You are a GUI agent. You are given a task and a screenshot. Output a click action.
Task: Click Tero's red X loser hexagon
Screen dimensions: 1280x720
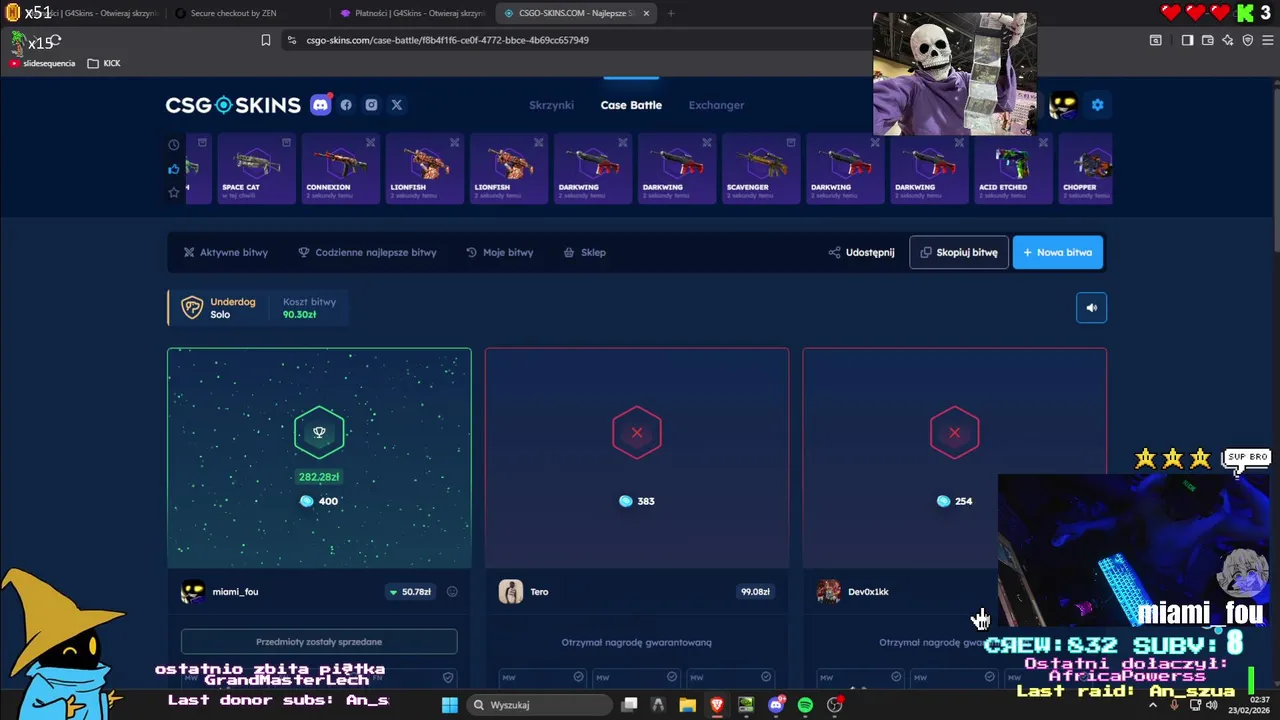(637, 432)
